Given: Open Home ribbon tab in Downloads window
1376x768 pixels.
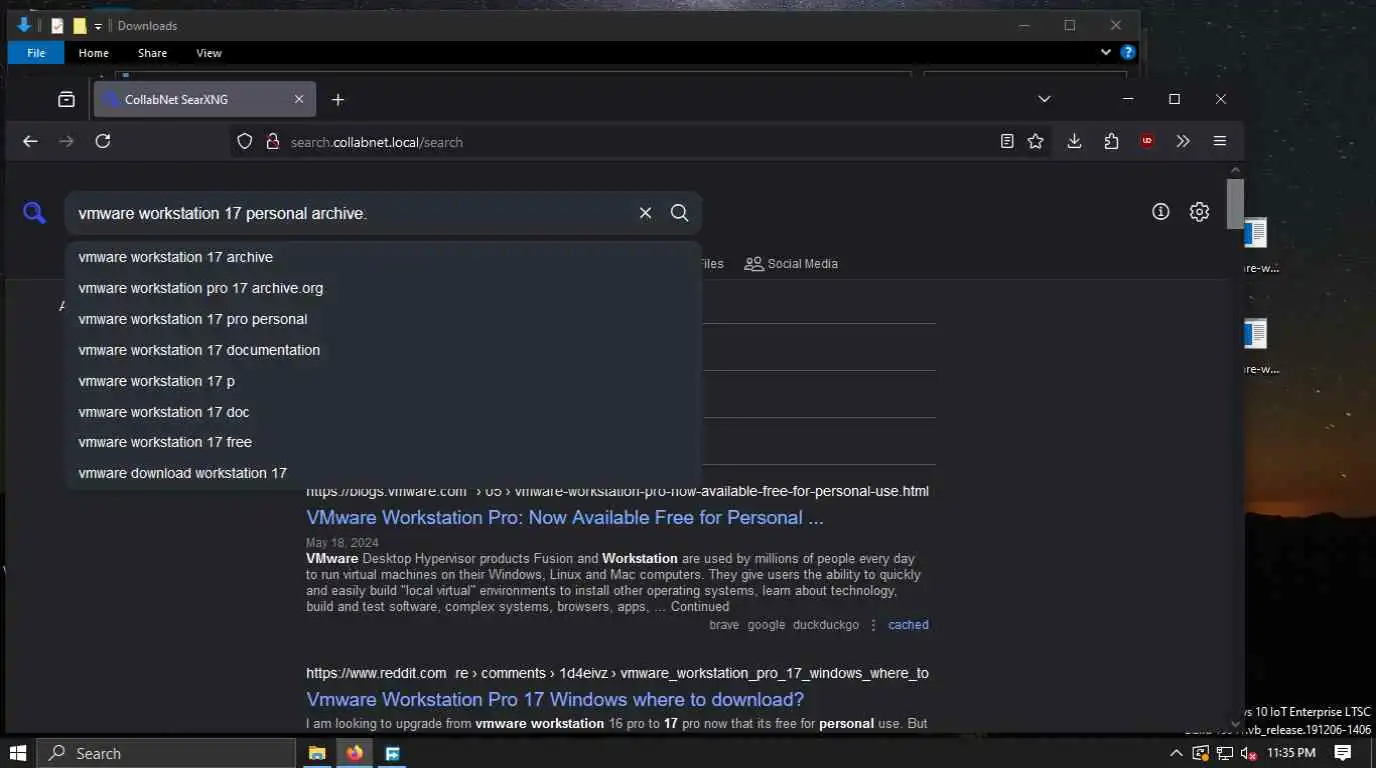Looking at the screenshot, I should (x=93, y=53).
